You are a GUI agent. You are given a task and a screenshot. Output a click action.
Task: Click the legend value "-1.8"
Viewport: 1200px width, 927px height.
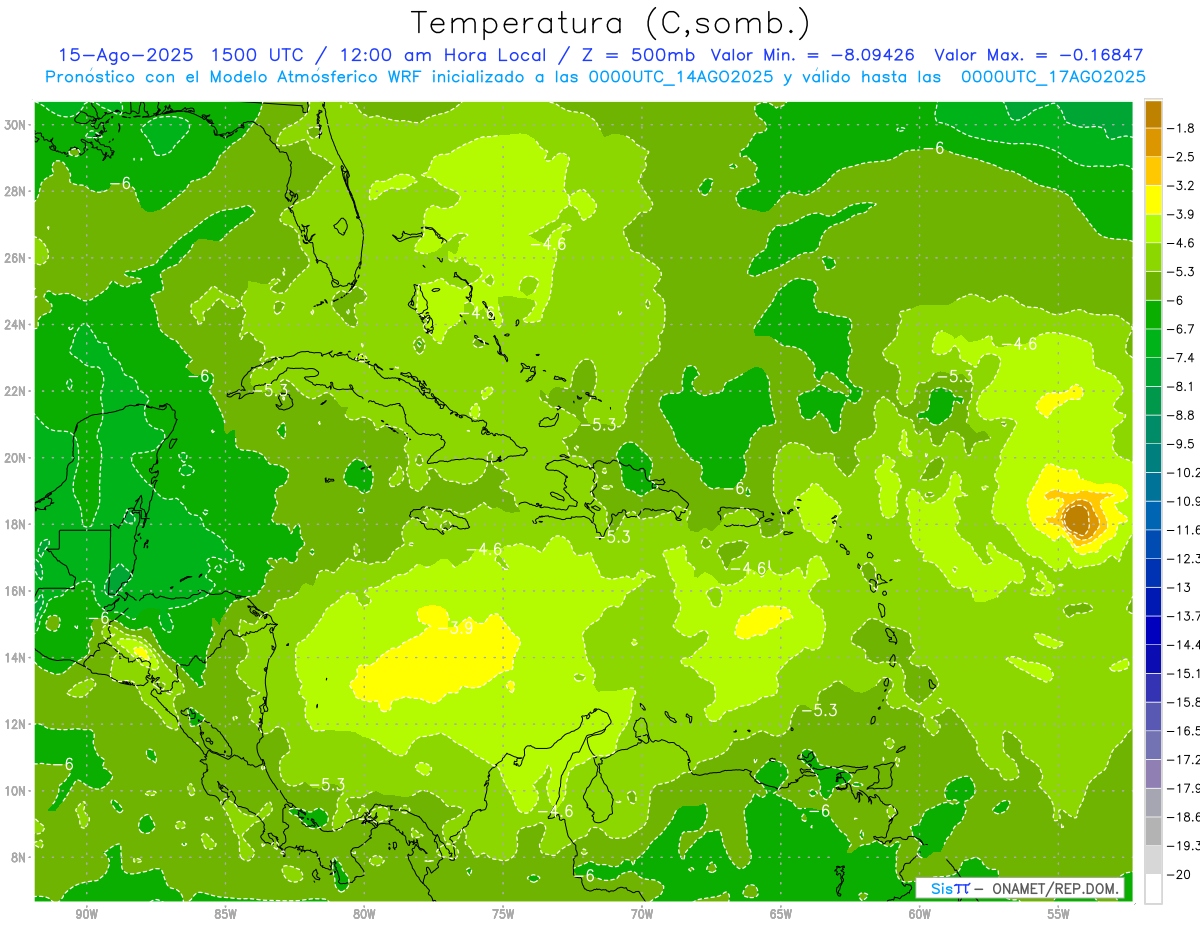[1182, 128]
